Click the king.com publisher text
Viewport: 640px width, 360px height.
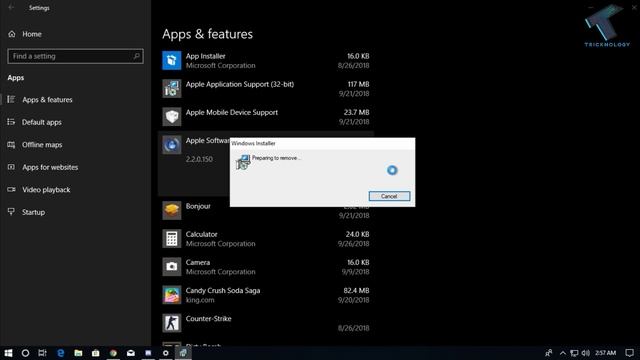[x=200, y=300]
